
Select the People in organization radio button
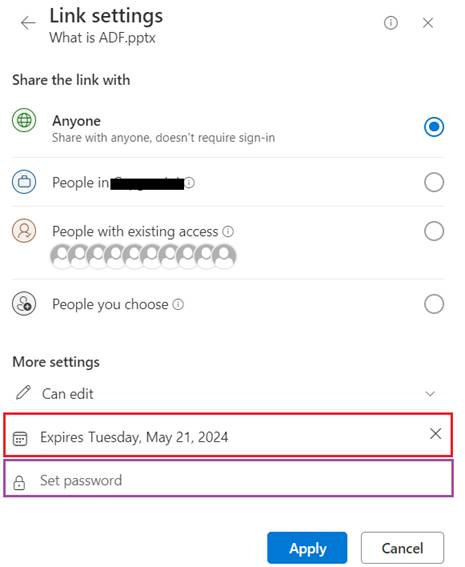pyautogui.click(x=434, y=182)
